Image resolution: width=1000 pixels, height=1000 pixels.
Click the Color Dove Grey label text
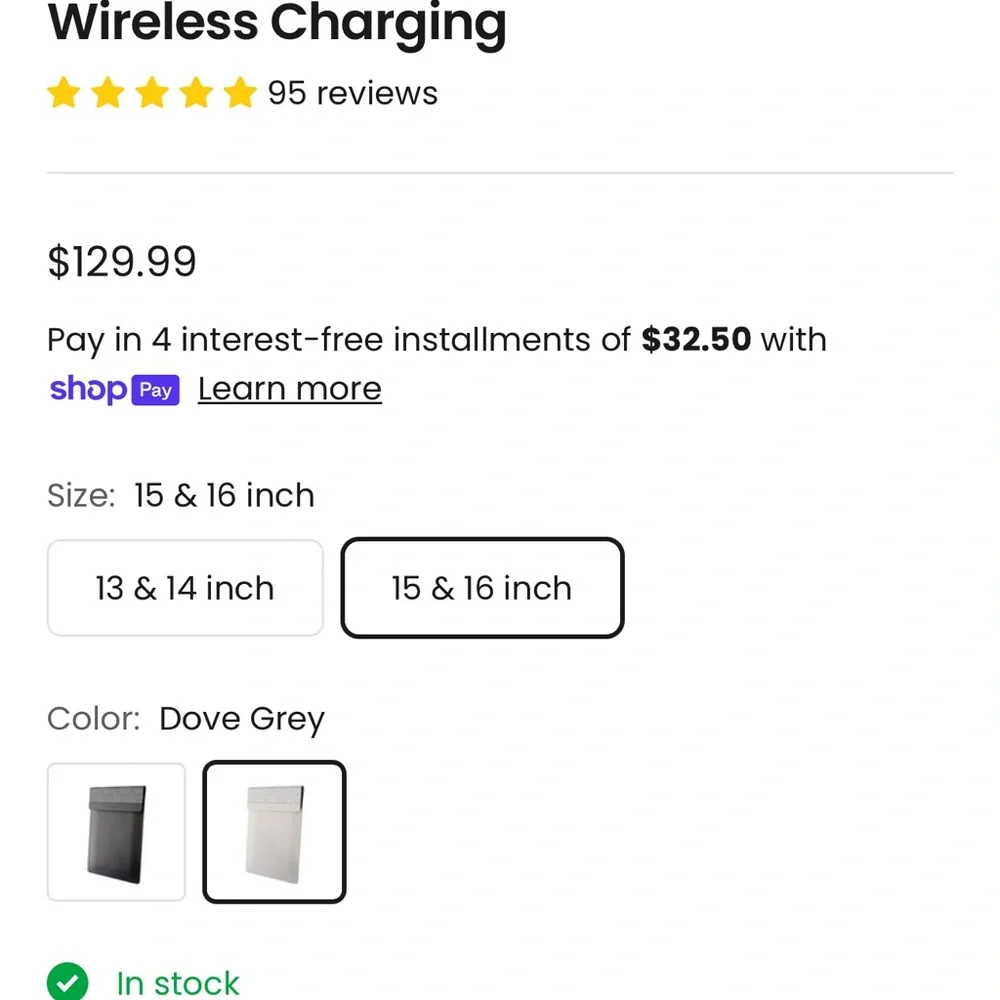pos(186,719)
